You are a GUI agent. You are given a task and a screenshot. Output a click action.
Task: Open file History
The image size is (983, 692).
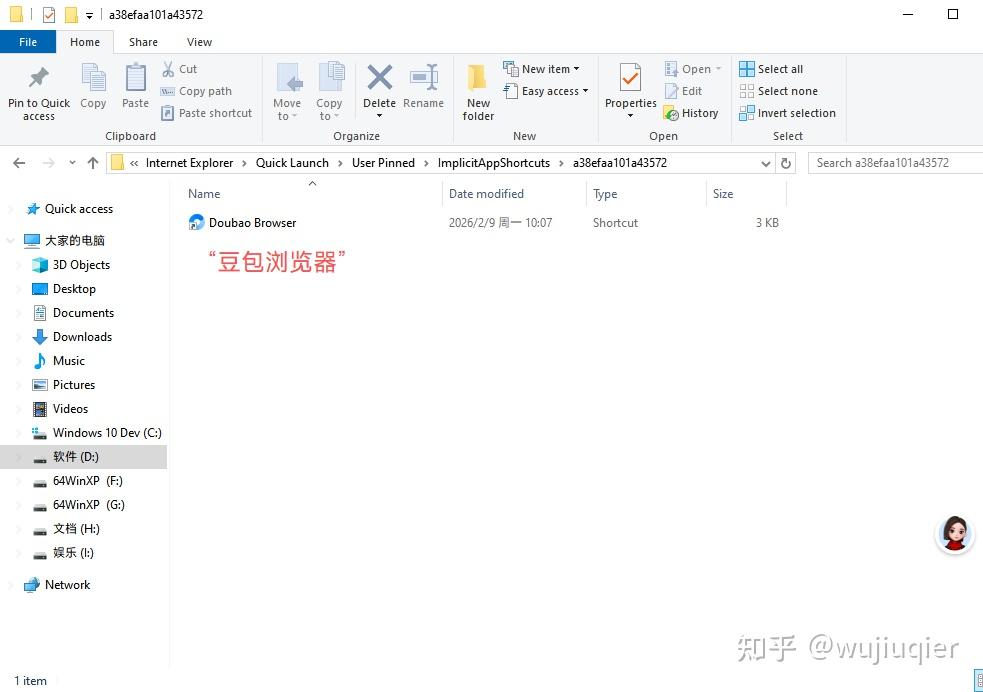pyautogui.click(x=691, y=113)
